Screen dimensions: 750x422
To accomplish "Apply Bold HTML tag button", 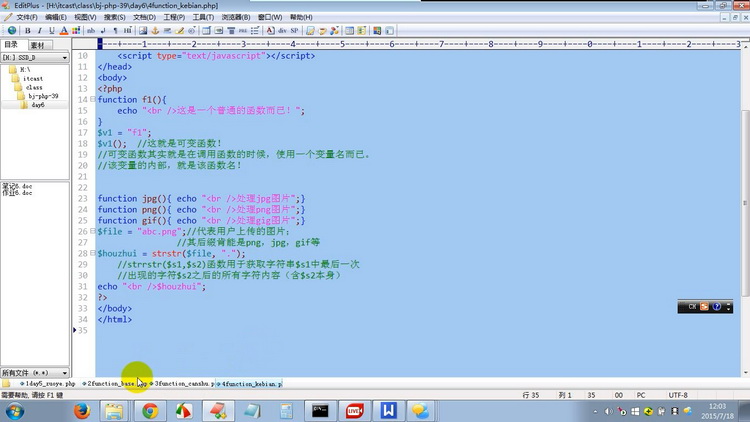I will (x=28, y=31).
